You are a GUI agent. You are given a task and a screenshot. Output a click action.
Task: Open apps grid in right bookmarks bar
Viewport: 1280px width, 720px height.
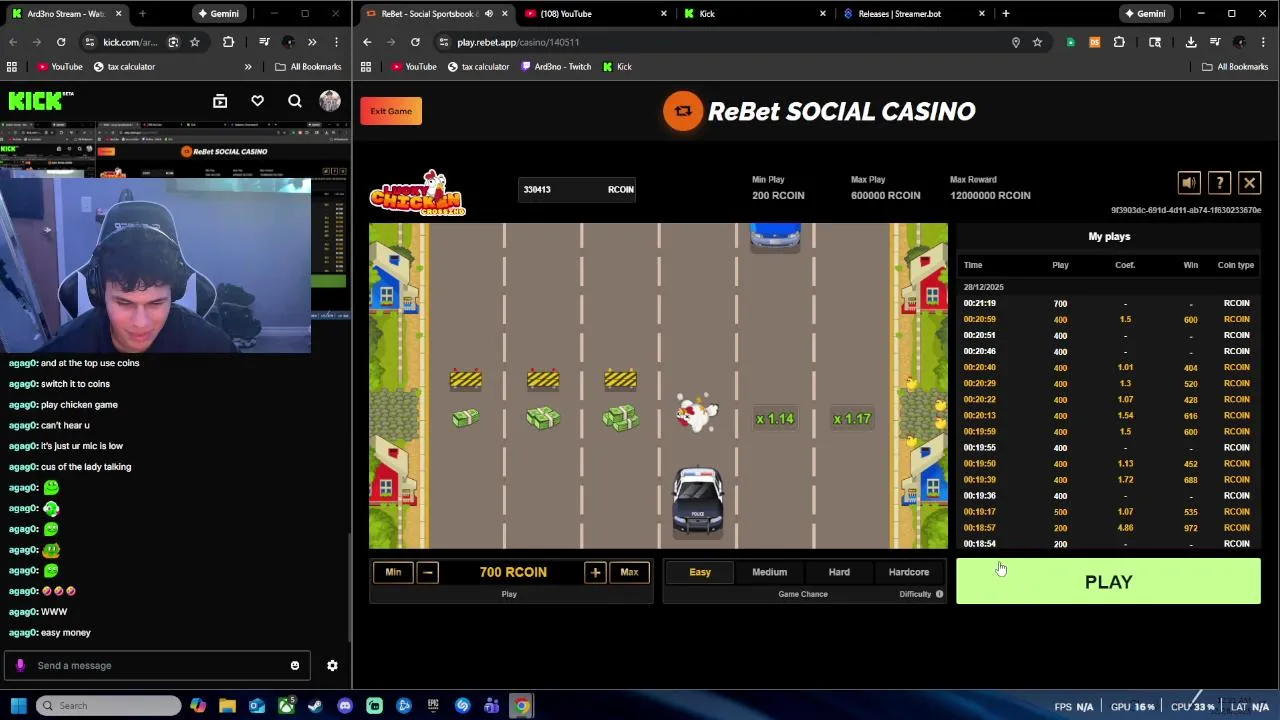(366, 67)
